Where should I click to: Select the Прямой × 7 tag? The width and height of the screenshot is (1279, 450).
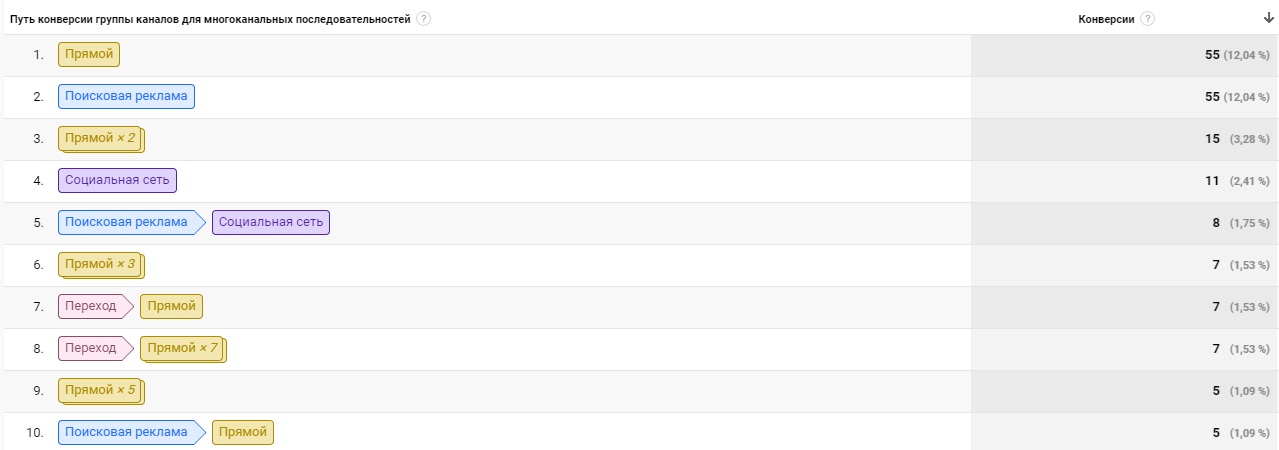coord(184,348)
